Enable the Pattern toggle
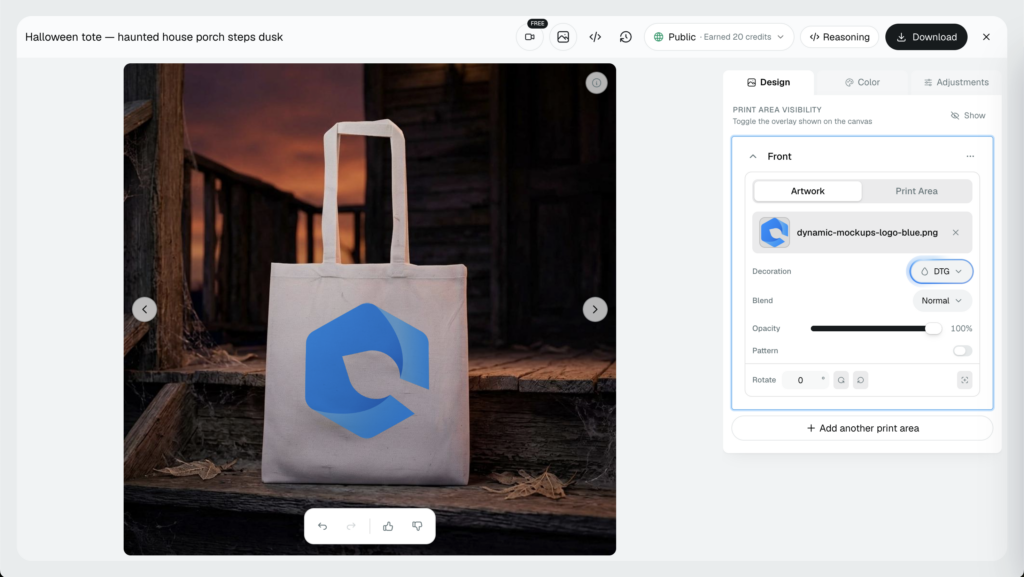1024x577 pixels. point(962,351)
